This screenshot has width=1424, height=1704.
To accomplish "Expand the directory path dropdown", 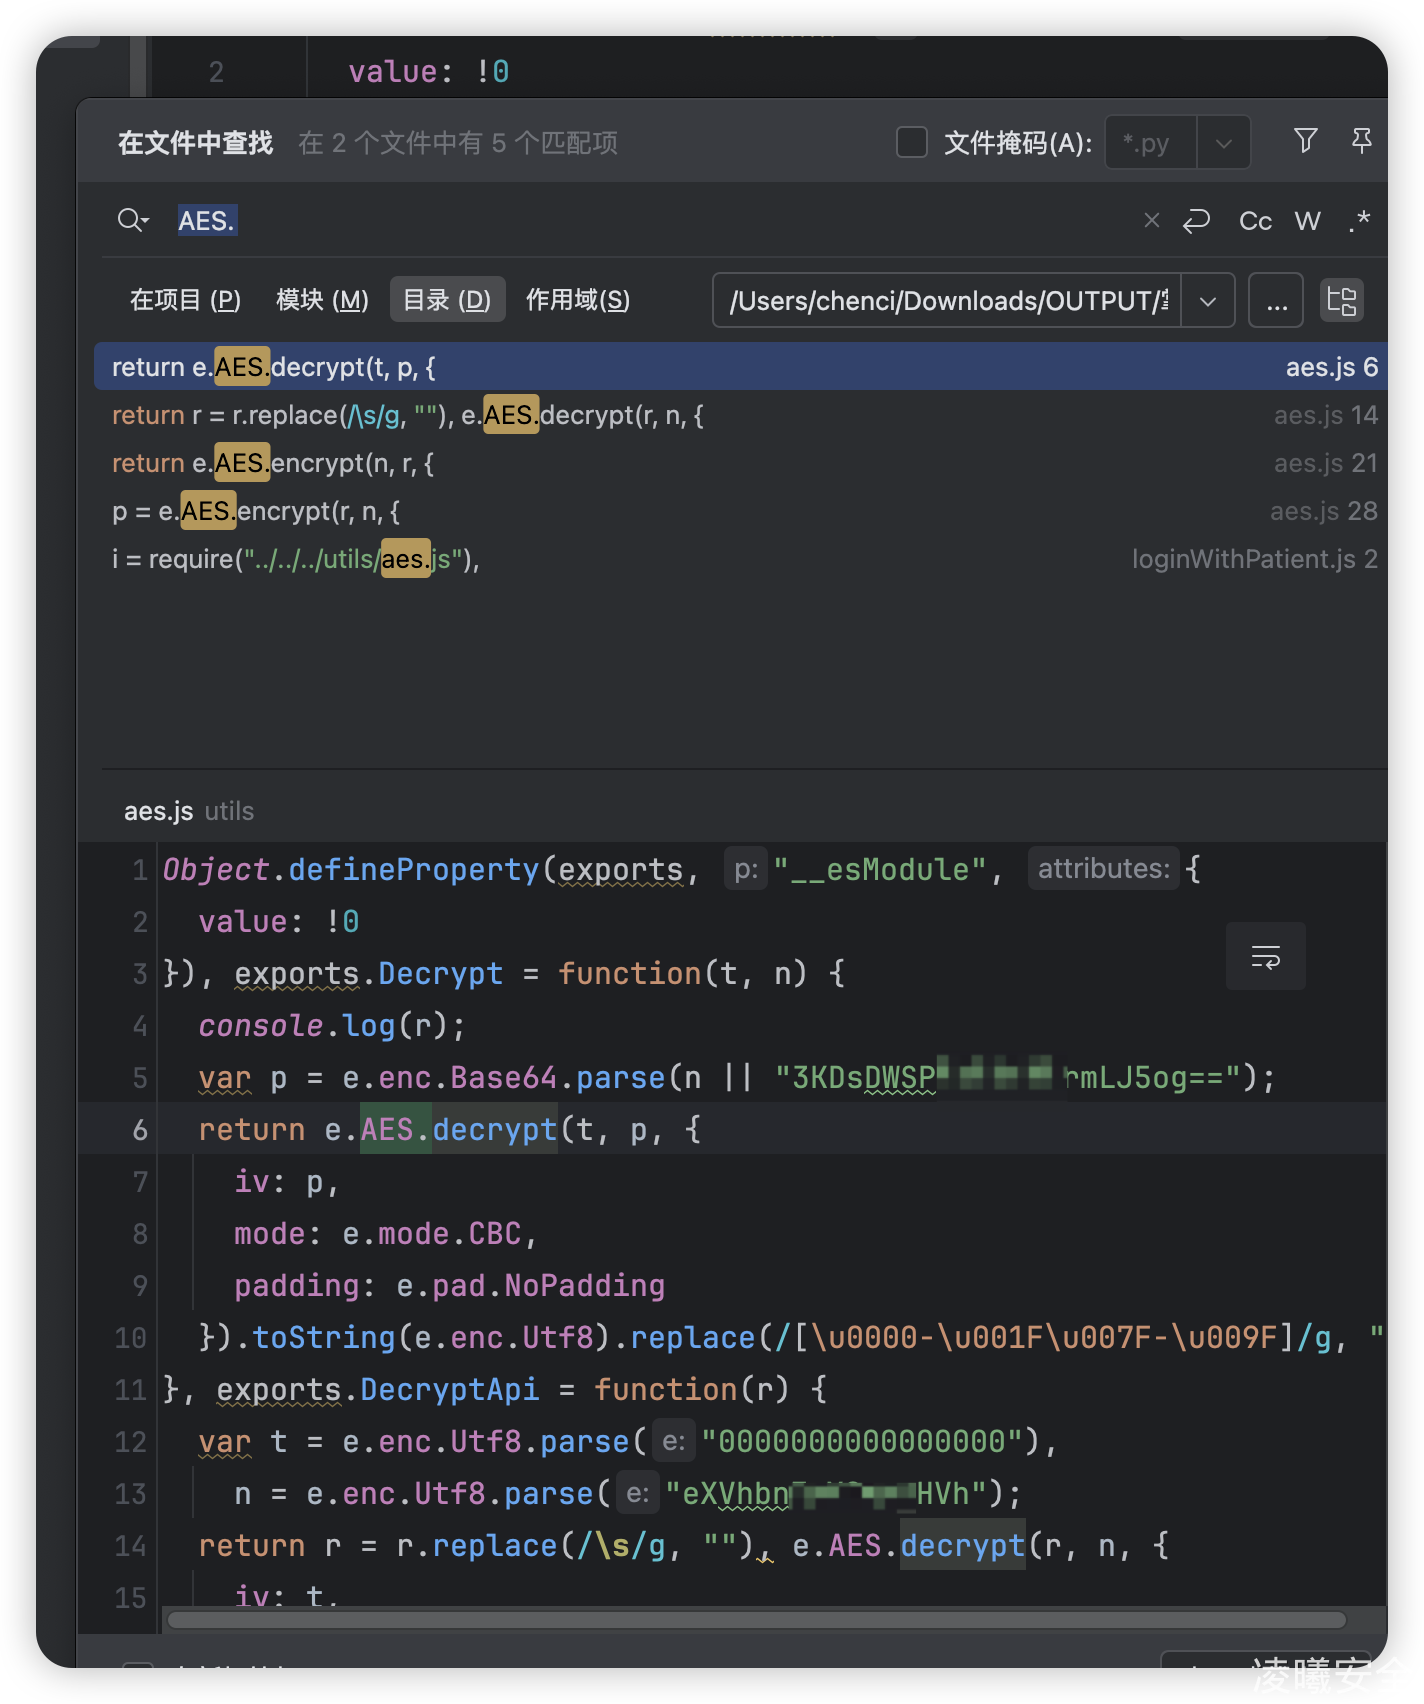I will (1208, 301).
